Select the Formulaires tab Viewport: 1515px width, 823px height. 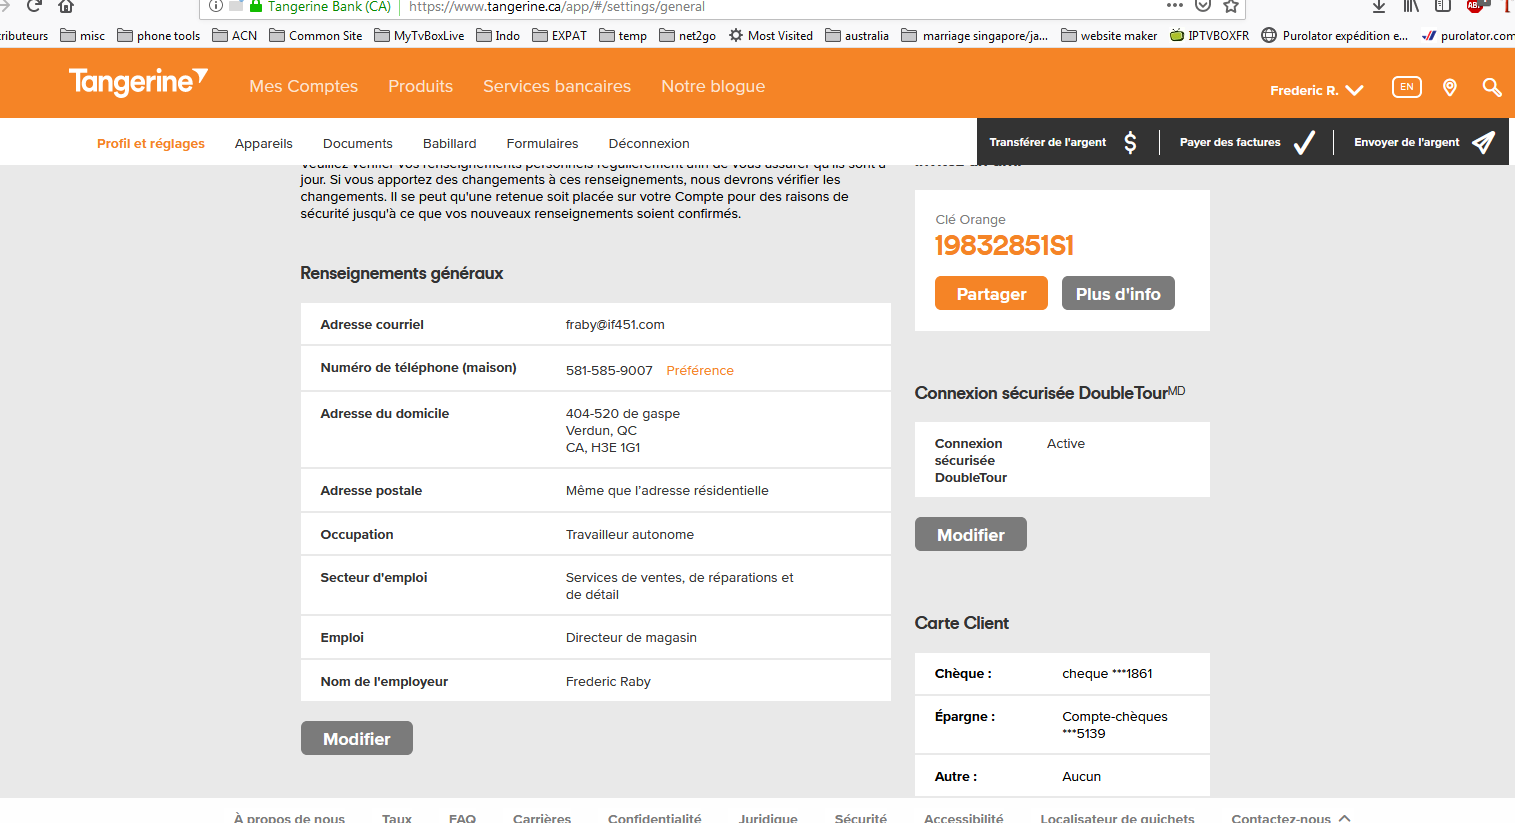(x=542, y=143)
